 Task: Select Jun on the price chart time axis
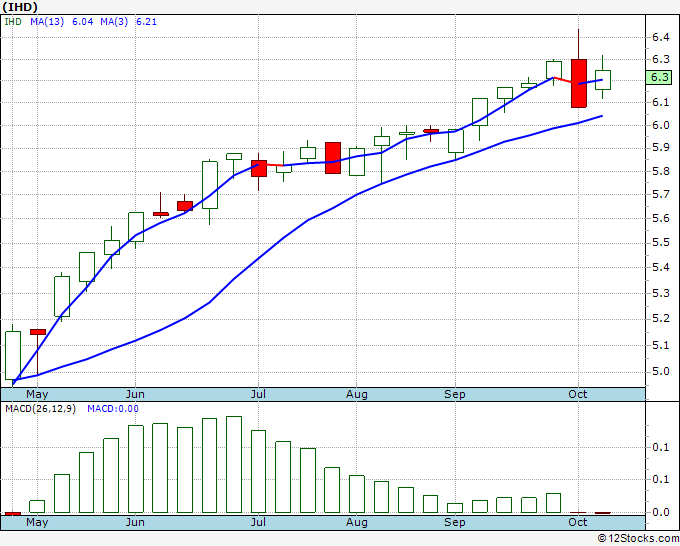[x=135, y=394]
